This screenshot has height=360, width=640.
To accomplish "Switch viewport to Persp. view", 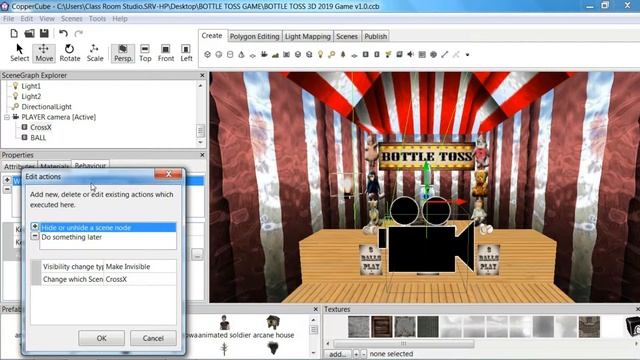I will (123, 53).
